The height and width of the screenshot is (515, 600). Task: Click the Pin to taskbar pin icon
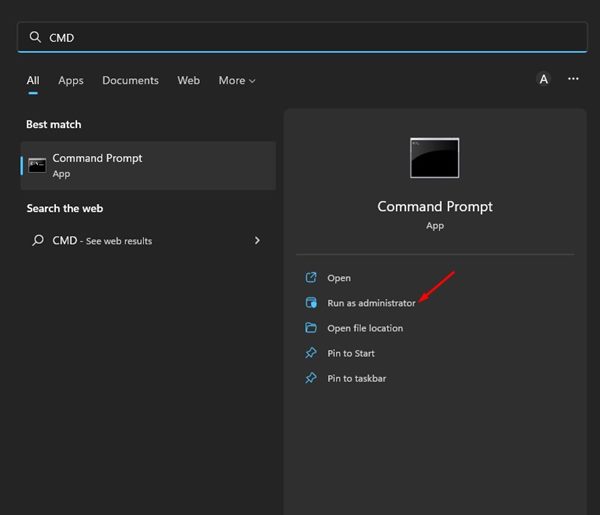click(x=310, y=378)
